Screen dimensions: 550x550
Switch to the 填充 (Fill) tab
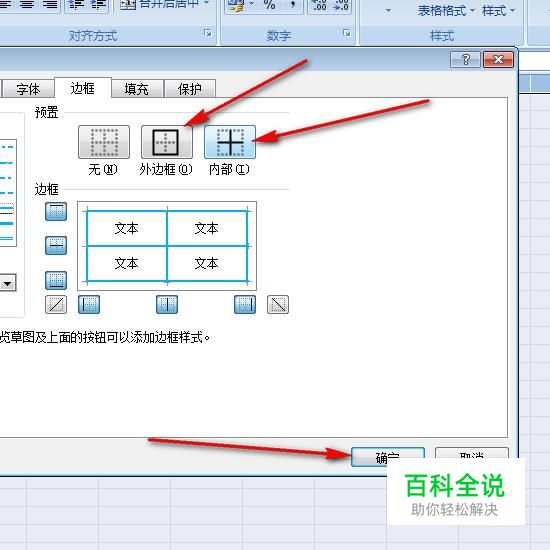[x=137, y=89]
